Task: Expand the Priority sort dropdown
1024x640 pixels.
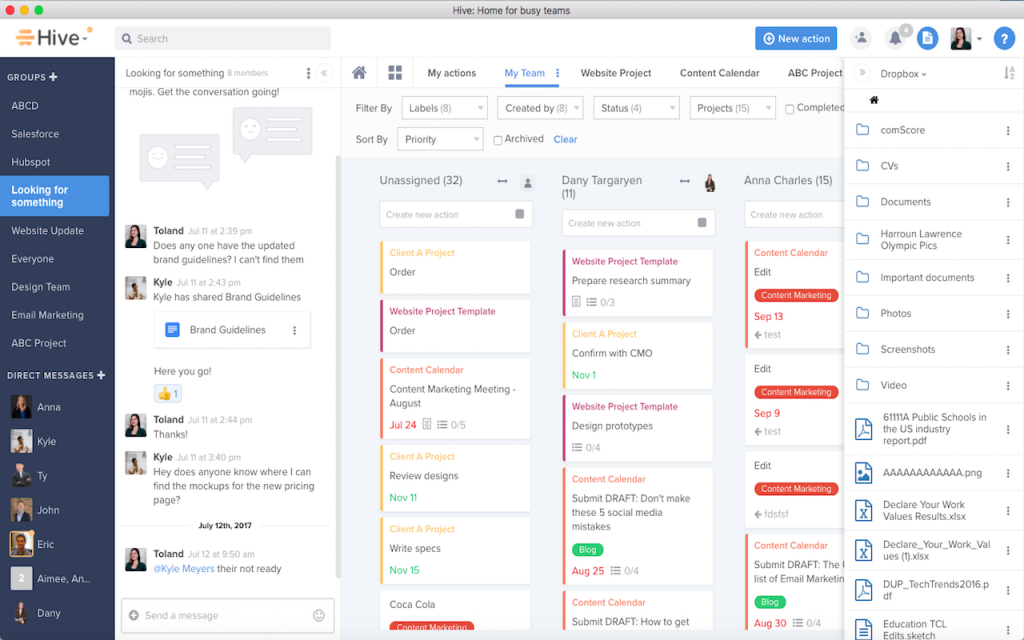Action: 440,139
